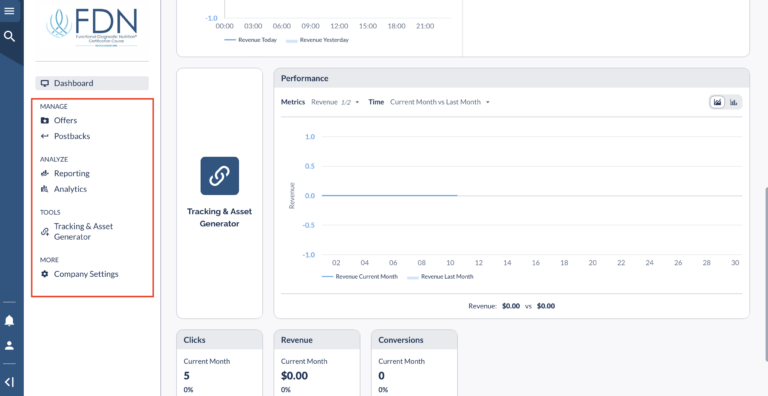768x396 pixels.
Task: Click the MANAGE section label
Action: point(54,106)
